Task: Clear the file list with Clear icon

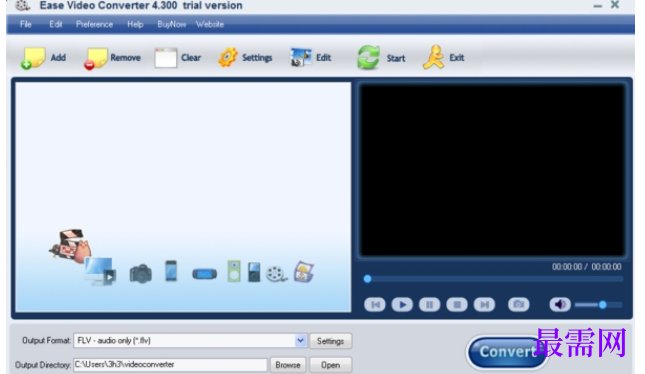Action: pyautogui.click(x=165, y=58)
